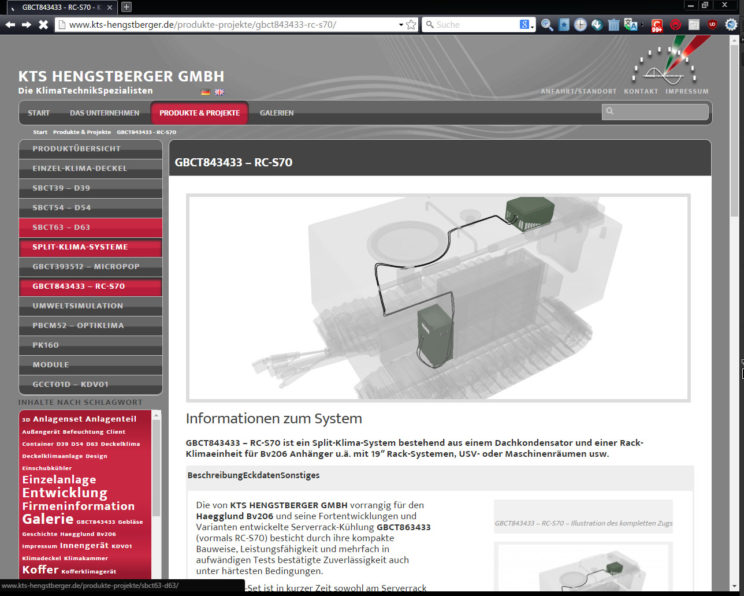Select PBCM52 – Optiklima sidebar item
Image resolution: width=744 pixels, height=596 pixels.
point(90,326)
